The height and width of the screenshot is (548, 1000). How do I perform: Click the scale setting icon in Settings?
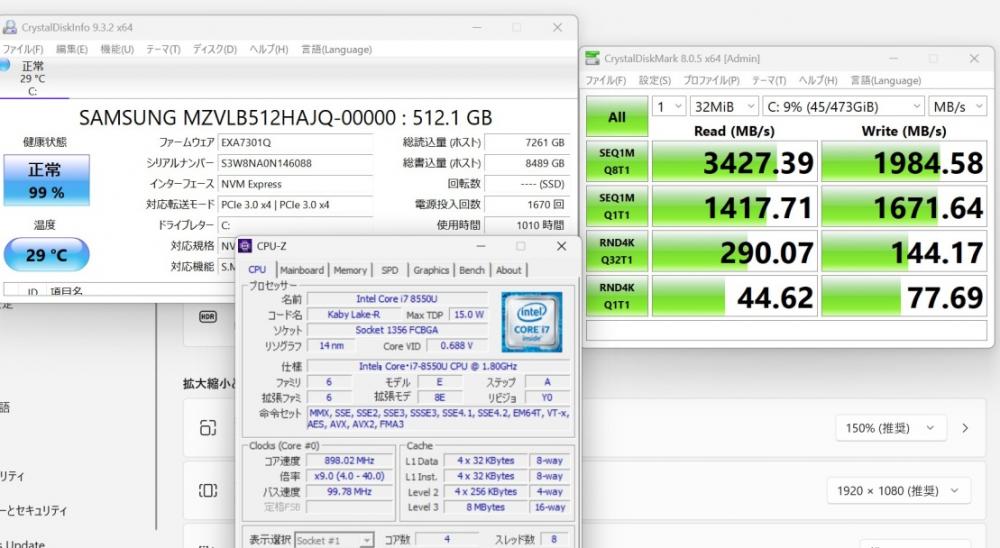[208, 427]
